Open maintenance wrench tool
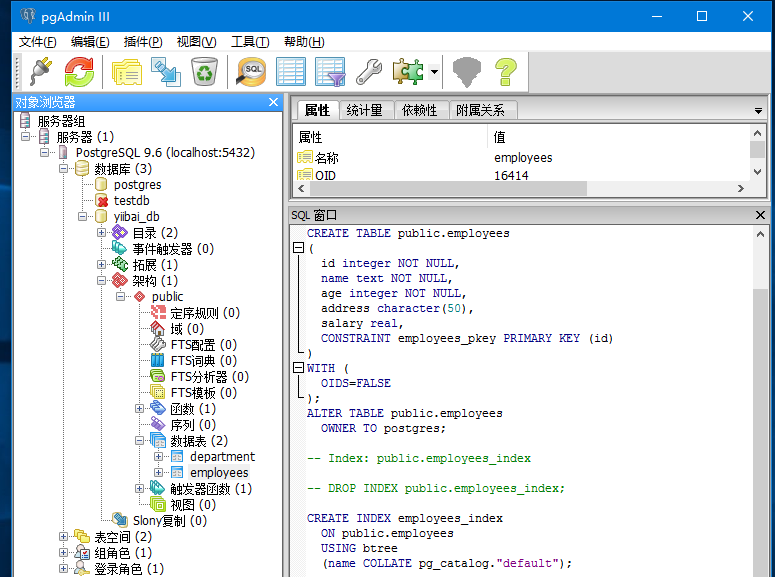 [369, 72]
